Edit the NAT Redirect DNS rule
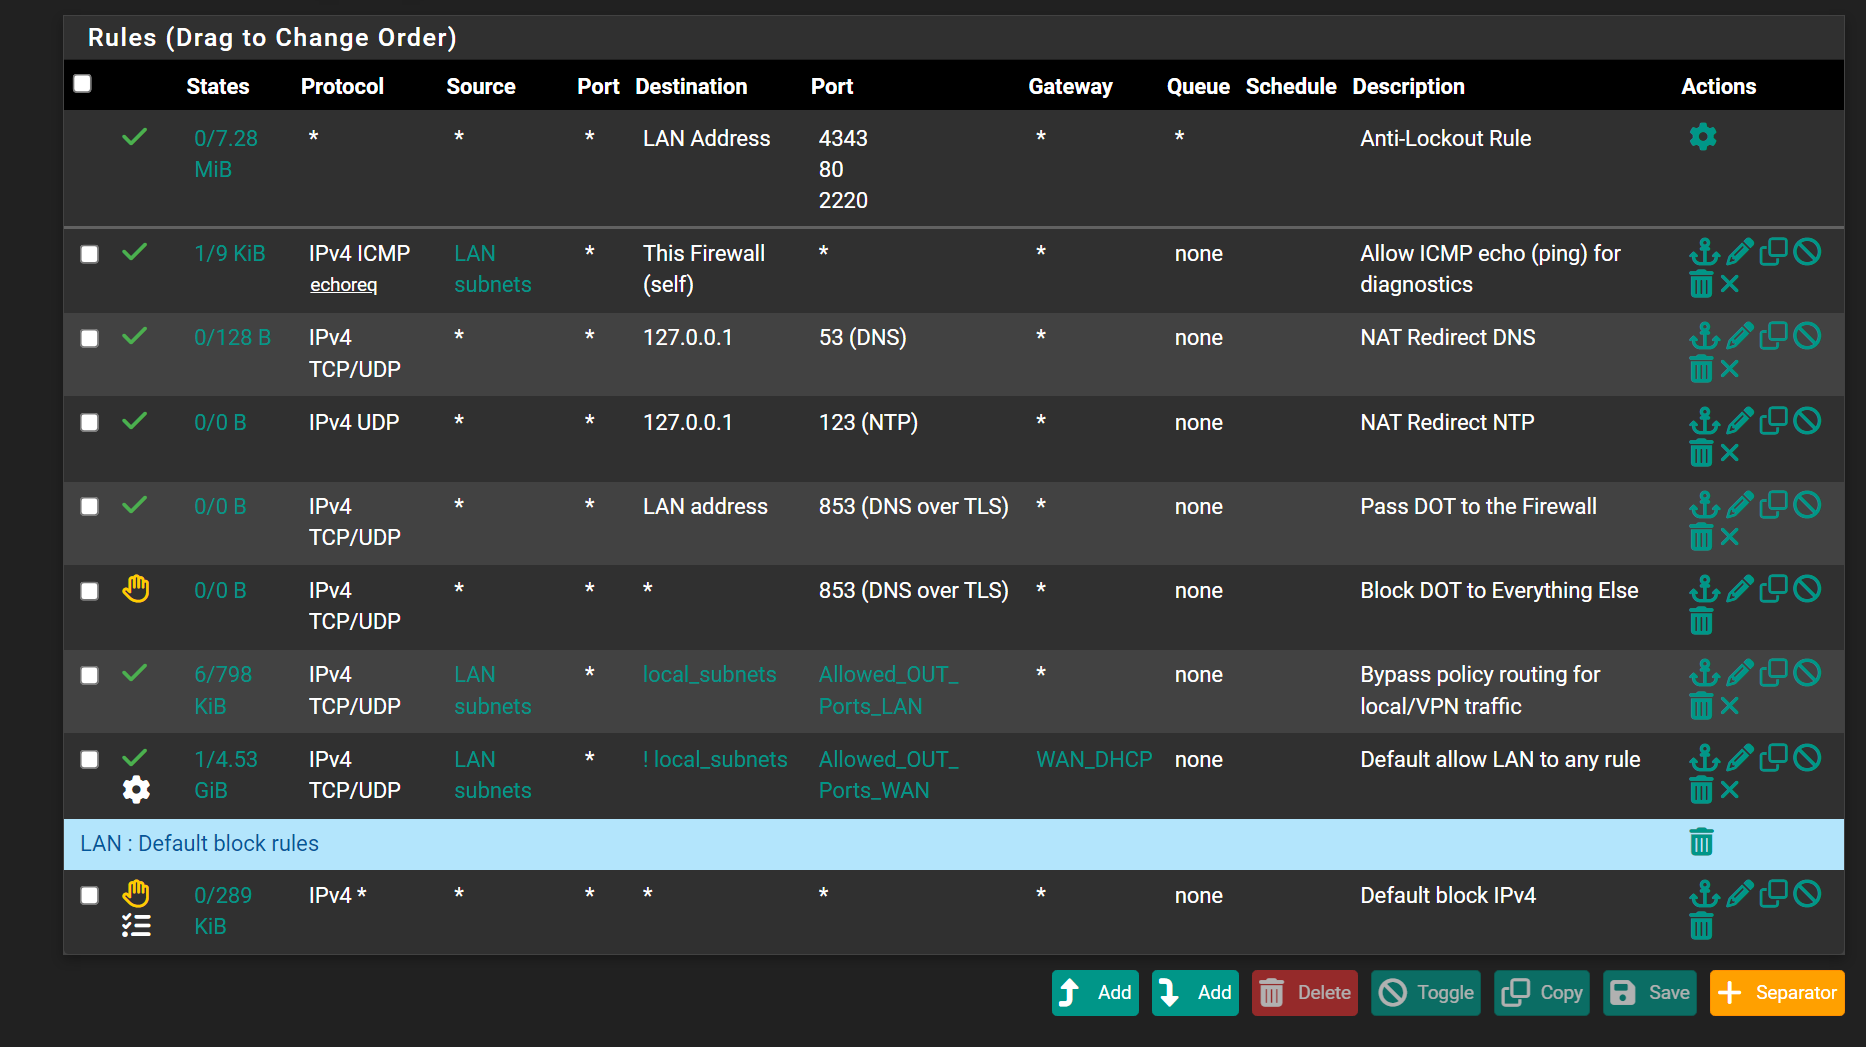The height and width of the screenshot is (1047, 1866). point(1740,336)
